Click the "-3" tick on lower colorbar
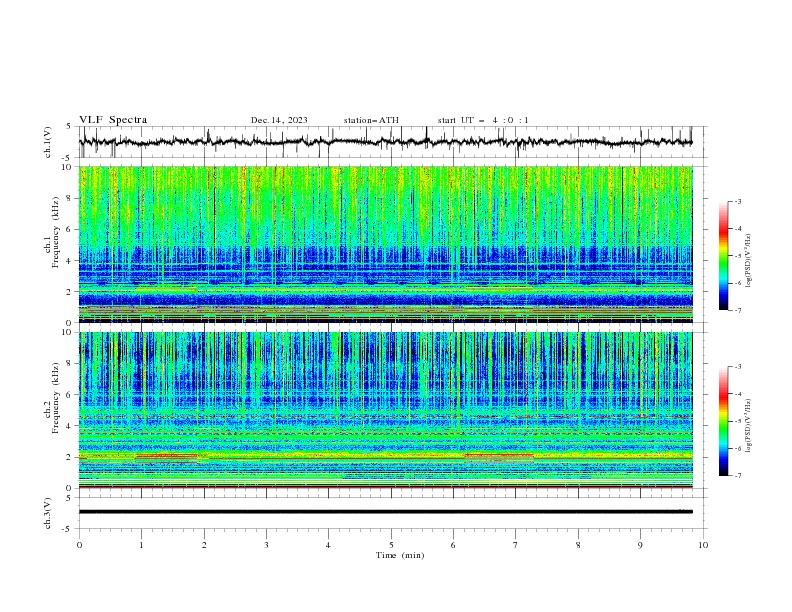 point(738,367)
